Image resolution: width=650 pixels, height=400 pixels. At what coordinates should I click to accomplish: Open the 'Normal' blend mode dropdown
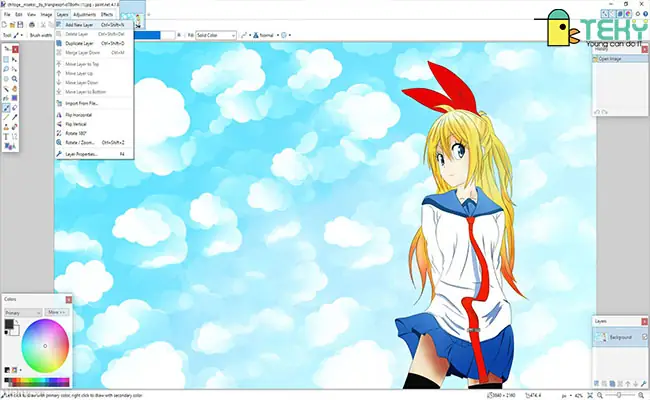click(x=266, y=35)
